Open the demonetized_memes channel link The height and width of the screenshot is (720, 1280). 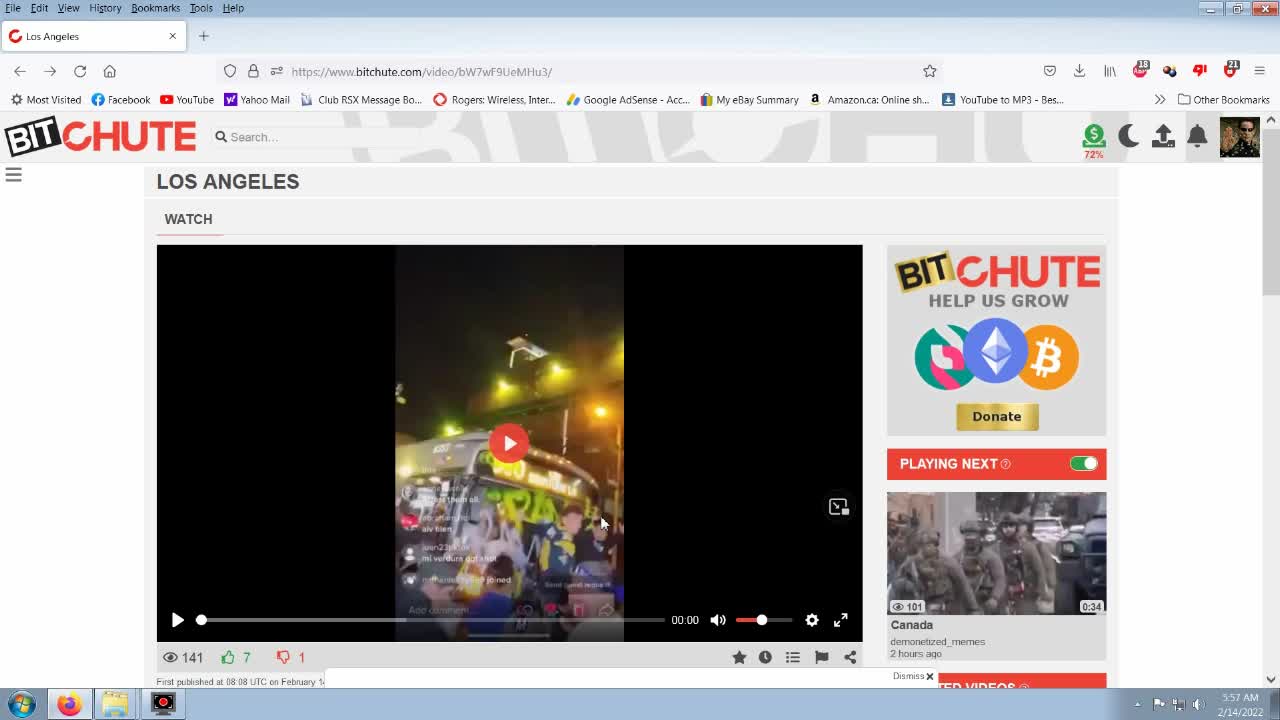(x=938, y=641)
